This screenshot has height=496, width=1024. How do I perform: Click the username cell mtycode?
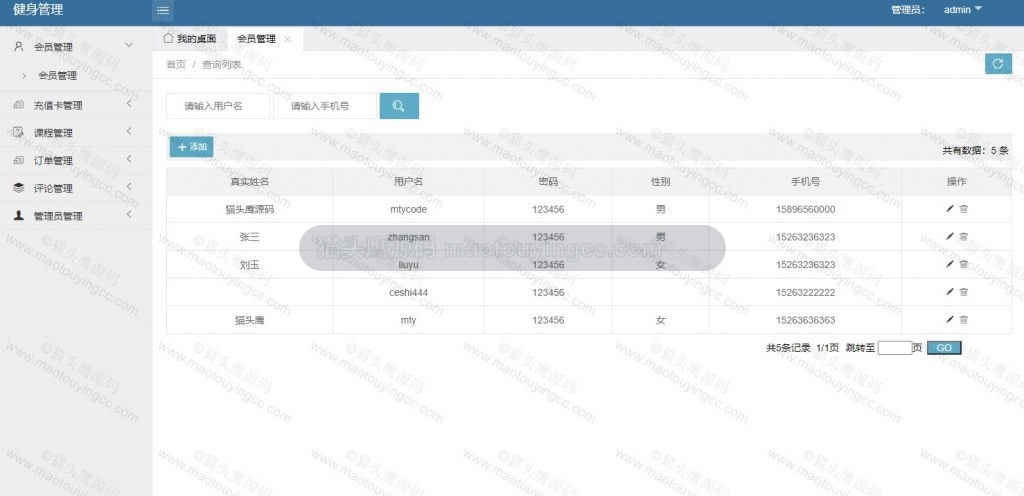pyautogui.click(x=408, y=209)
